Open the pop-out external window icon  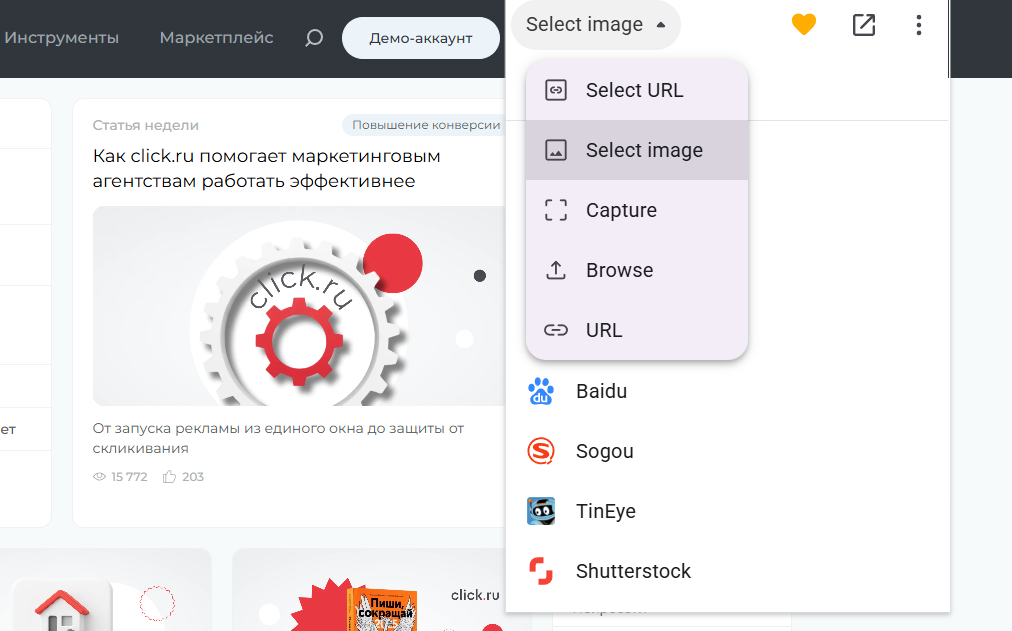coord(863,25)
